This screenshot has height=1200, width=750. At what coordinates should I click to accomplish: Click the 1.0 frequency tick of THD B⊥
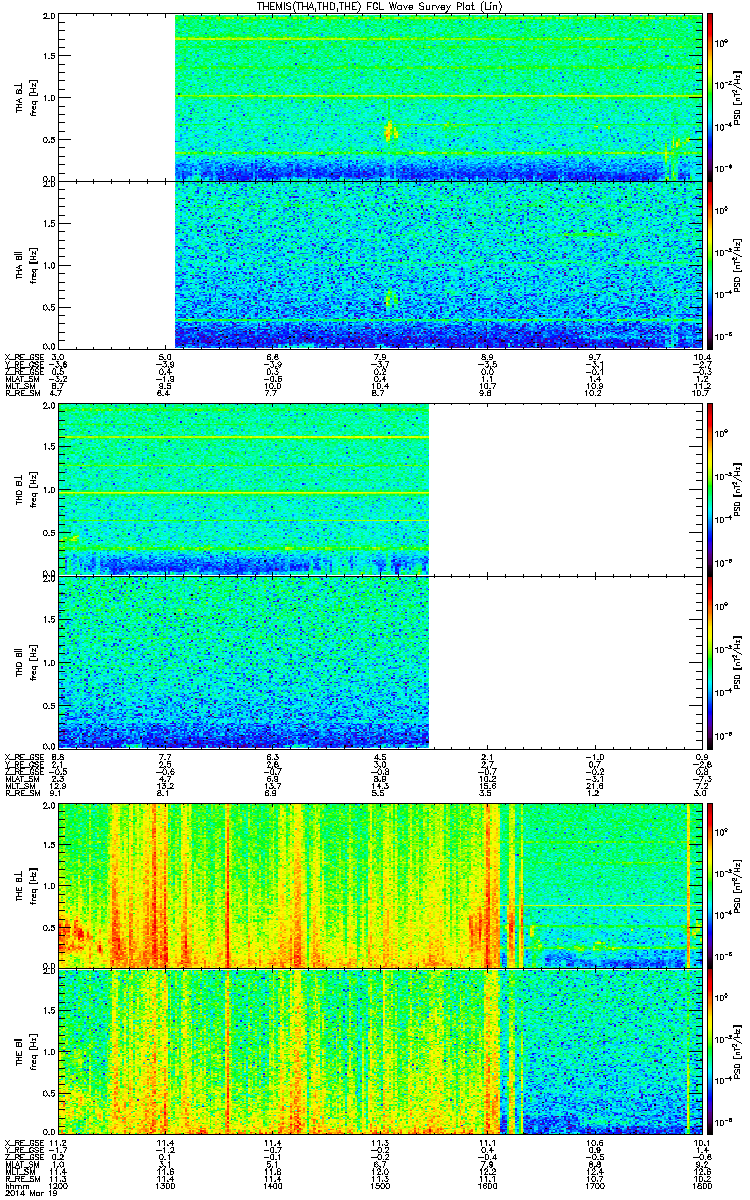49,490
